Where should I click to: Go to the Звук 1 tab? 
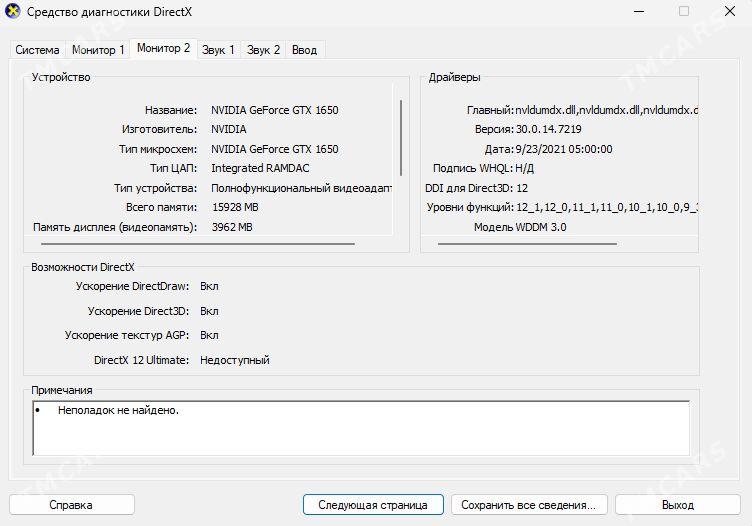point(218,50)
